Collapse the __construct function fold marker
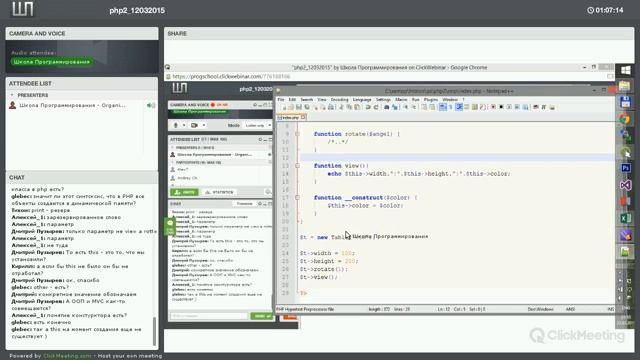The image size is (640, 360). [297, 198]
